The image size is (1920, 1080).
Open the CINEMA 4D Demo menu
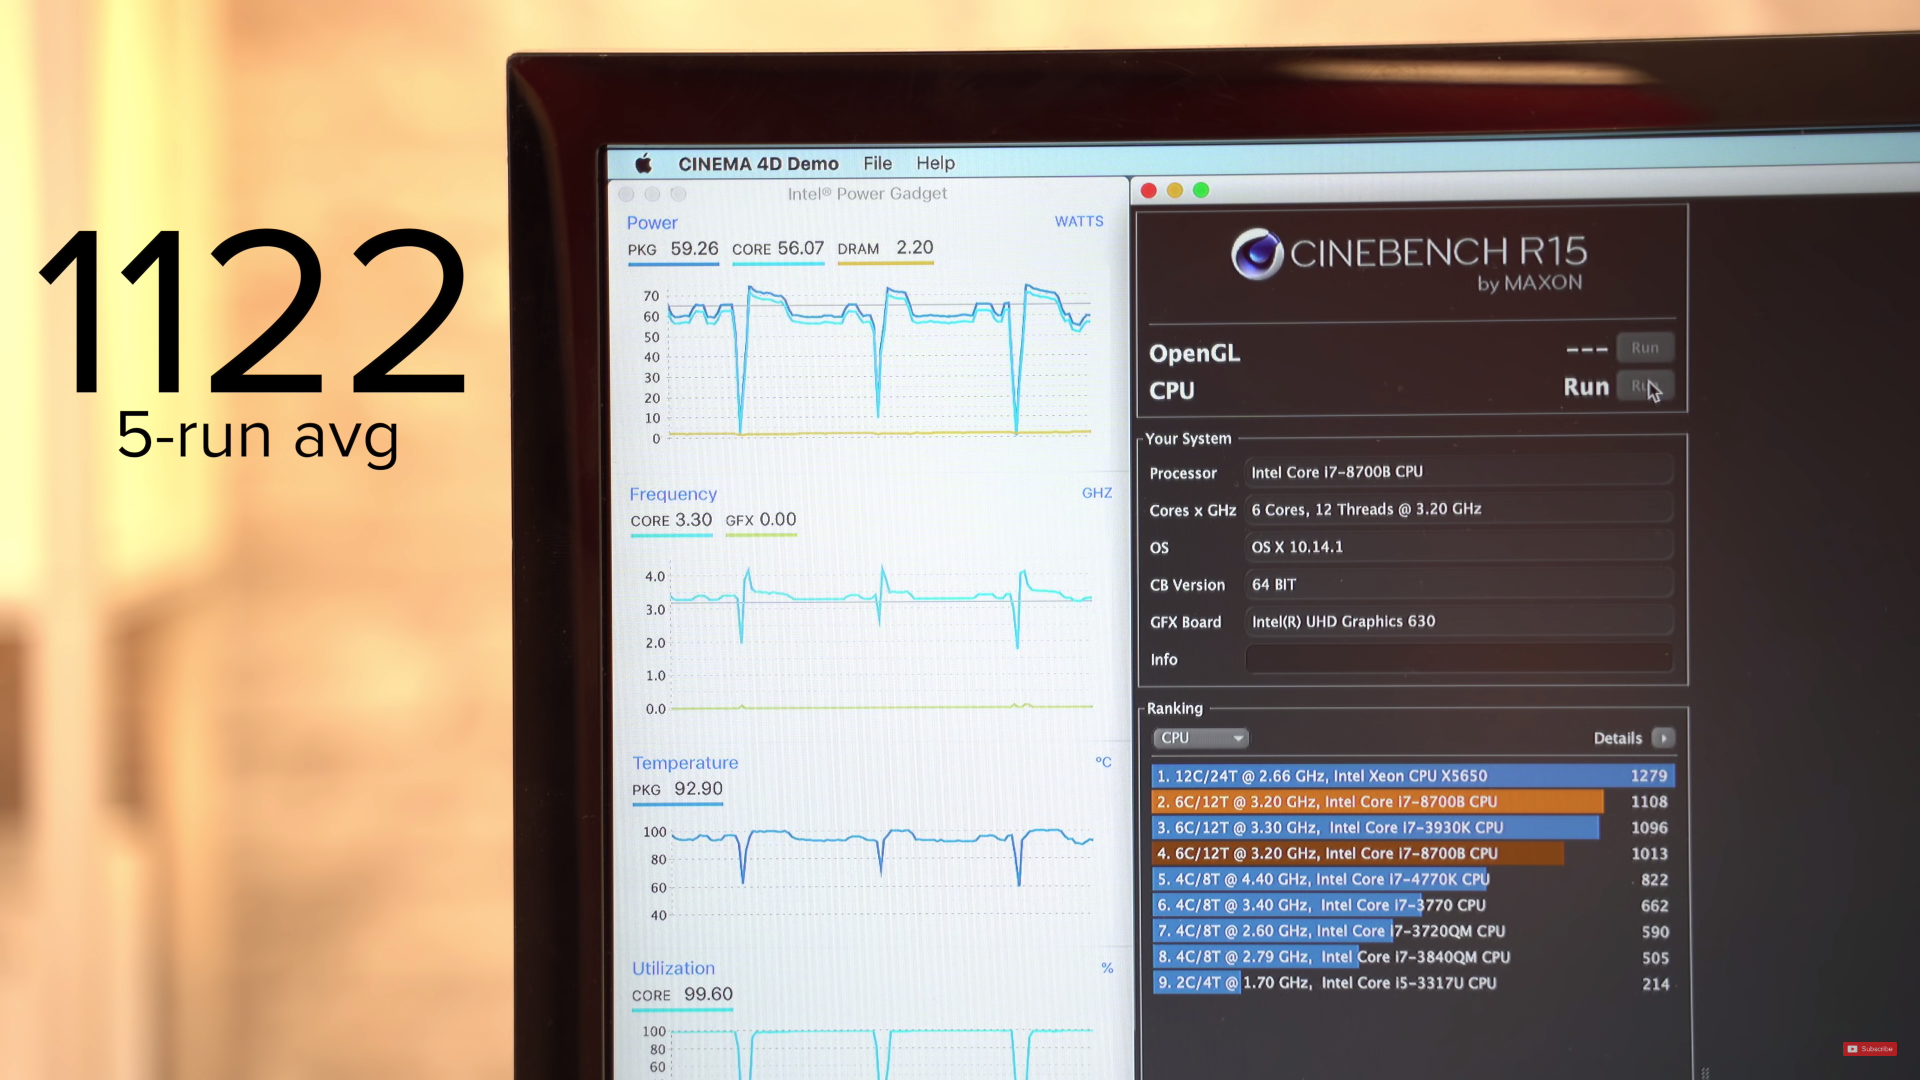coord(758,164)
